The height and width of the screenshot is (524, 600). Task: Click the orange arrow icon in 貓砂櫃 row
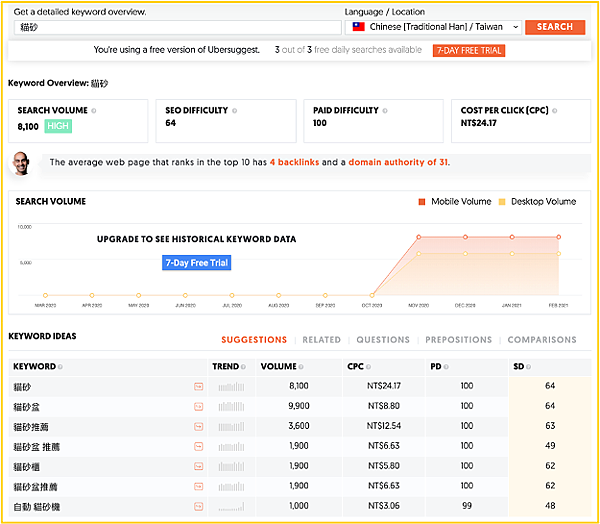[x=198, y=465]
